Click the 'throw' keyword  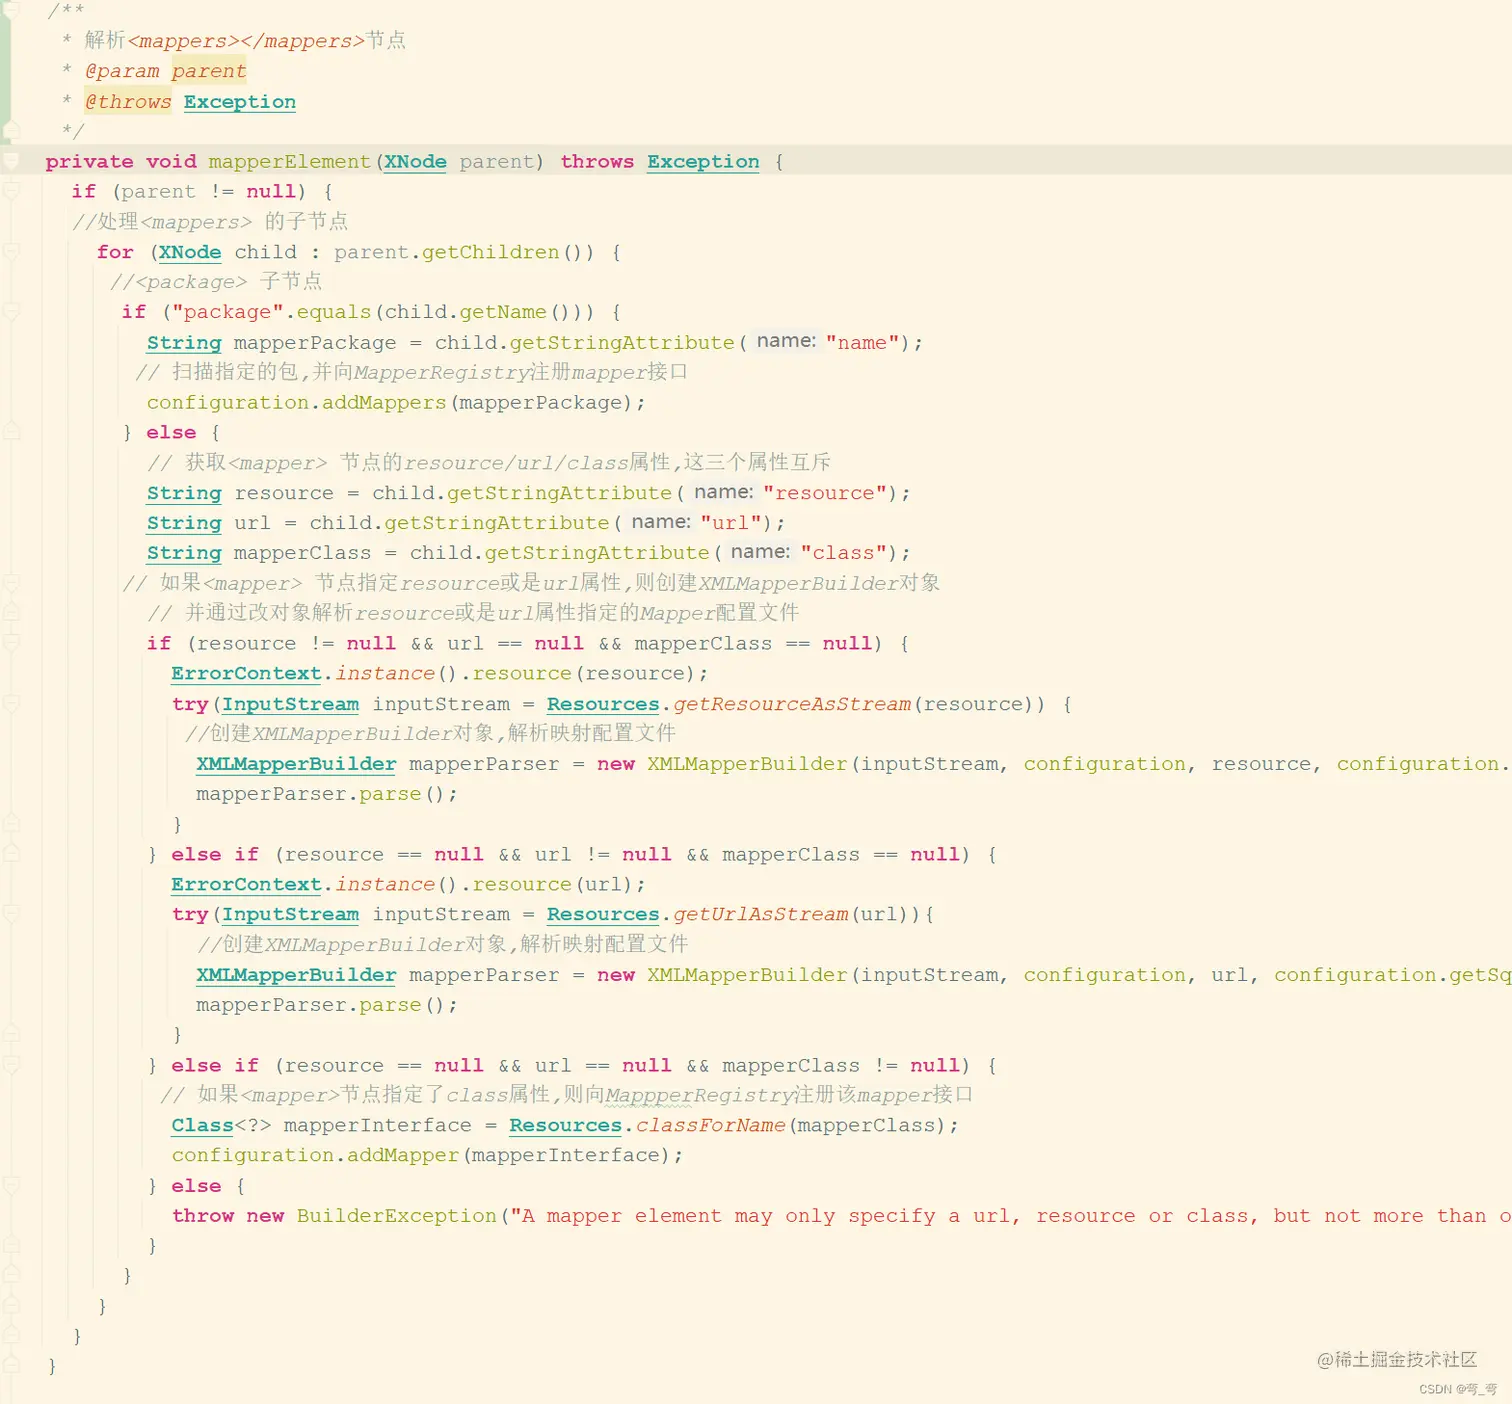(x=202, y=1216)
